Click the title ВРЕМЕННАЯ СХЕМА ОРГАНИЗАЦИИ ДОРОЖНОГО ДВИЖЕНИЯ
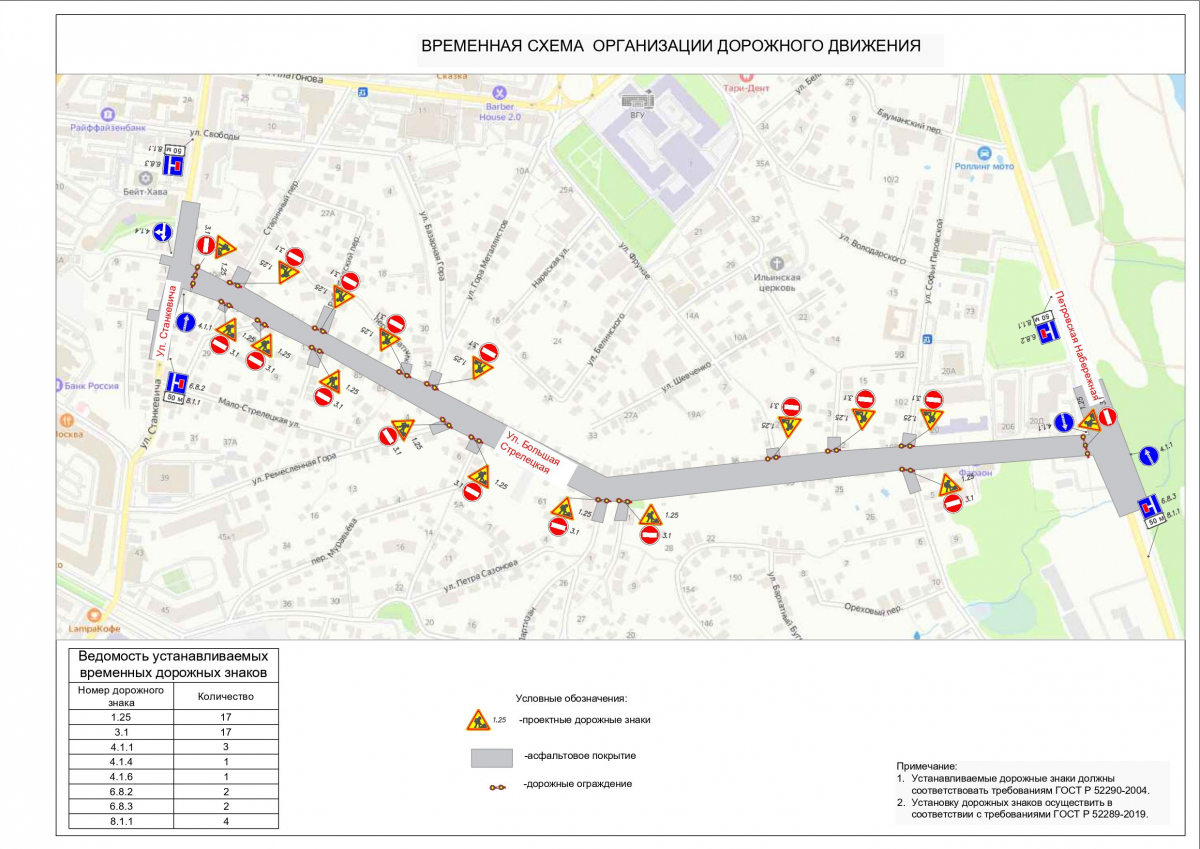The image size is (1200, 849). (670, 46)
